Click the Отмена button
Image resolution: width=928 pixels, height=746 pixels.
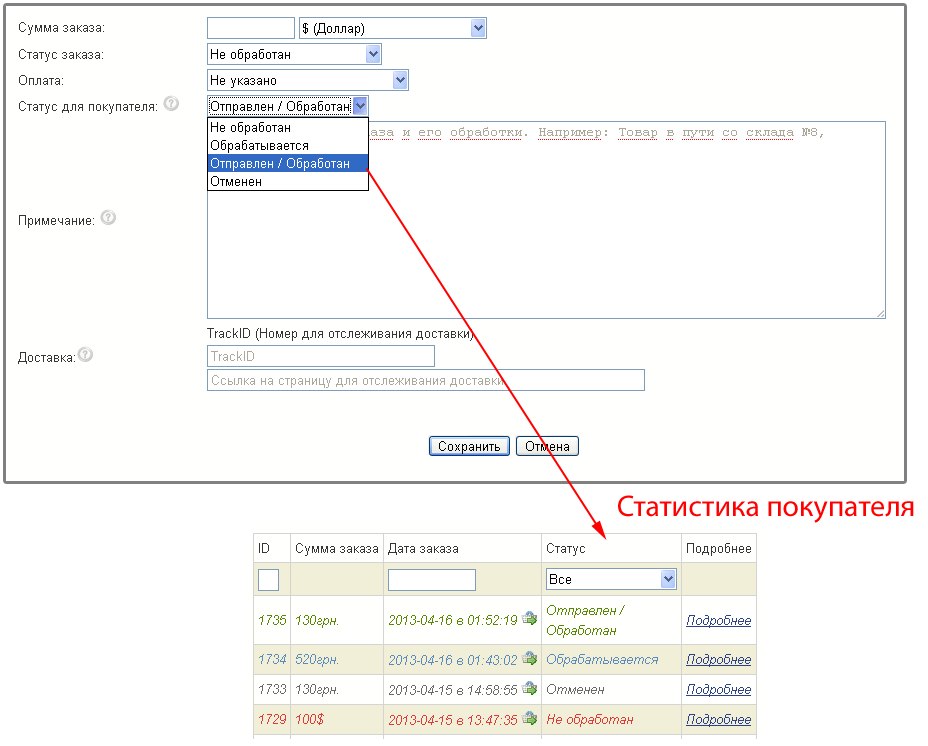(x=547, y=446)
